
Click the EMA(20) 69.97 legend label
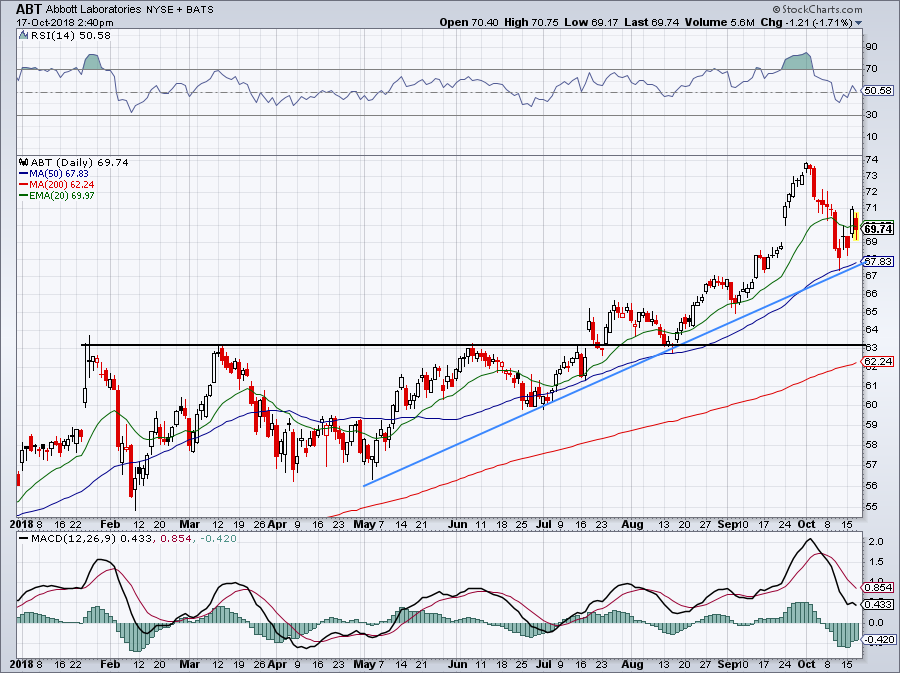click(62, 195)
